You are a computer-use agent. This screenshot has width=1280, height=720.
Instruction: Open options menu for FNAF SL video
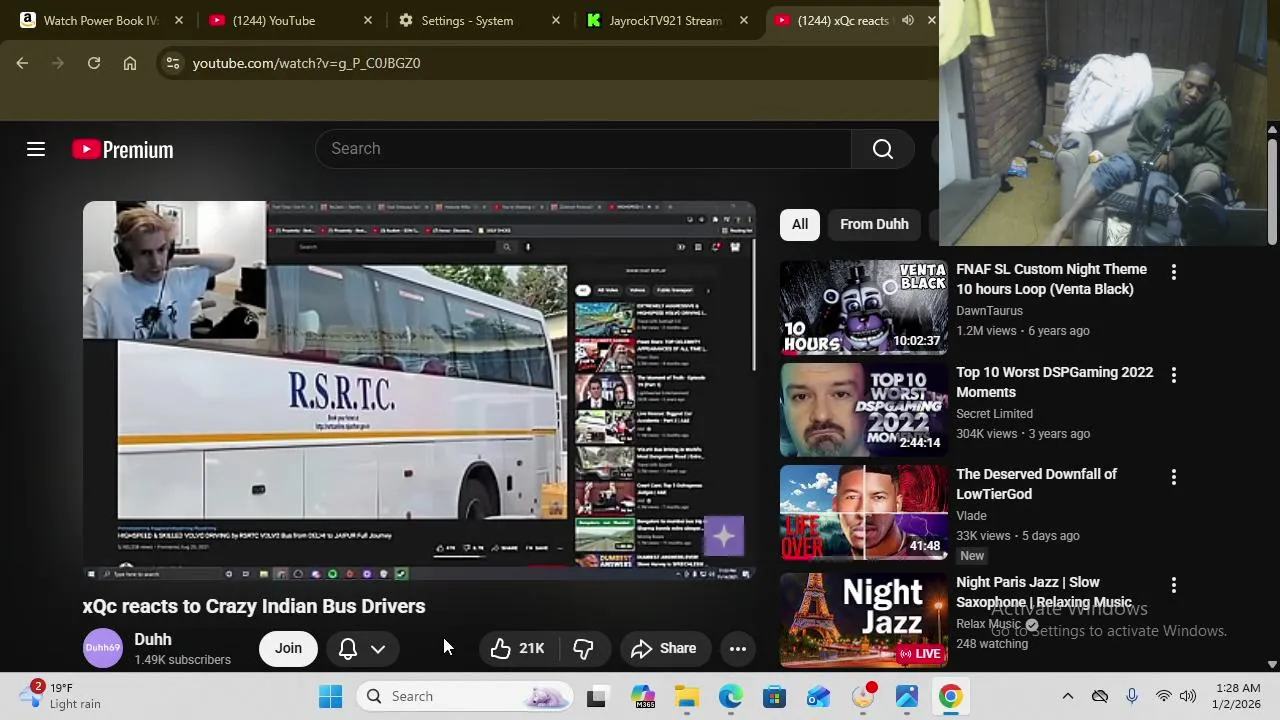coord(1174,272)
